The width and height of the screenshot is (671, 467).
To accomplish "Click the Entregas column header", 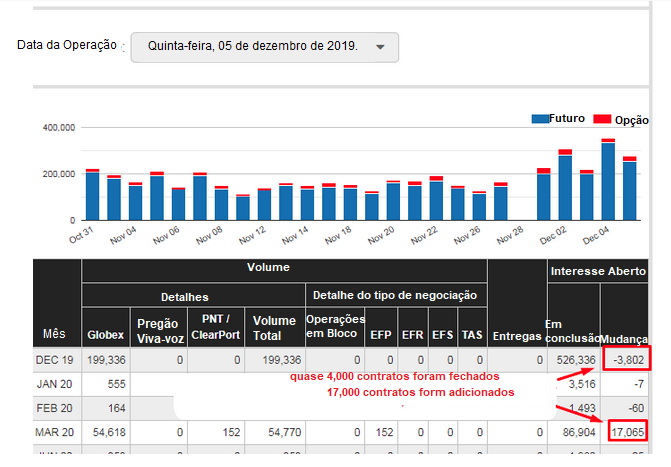I will click(517, 336).
